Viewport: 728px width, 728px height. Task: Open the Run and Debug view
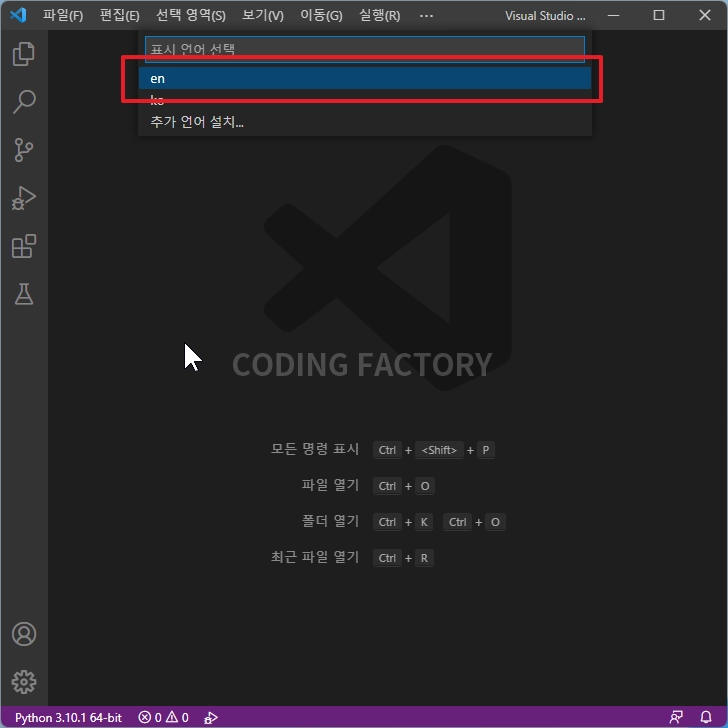tap(24, 198)
